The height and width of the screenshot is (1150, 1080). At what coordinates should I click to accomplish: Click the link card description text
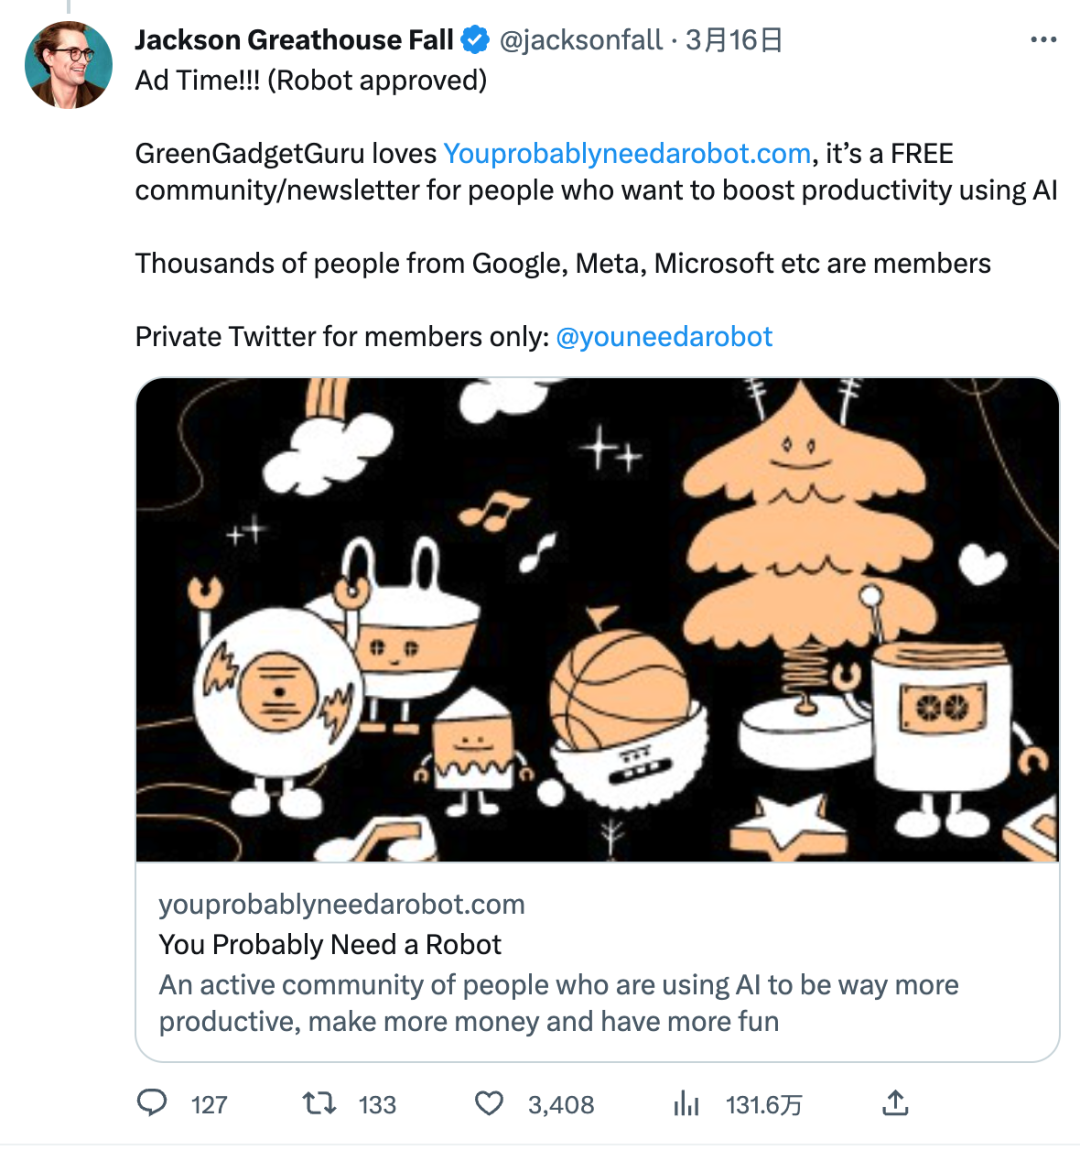(558, 1003)
